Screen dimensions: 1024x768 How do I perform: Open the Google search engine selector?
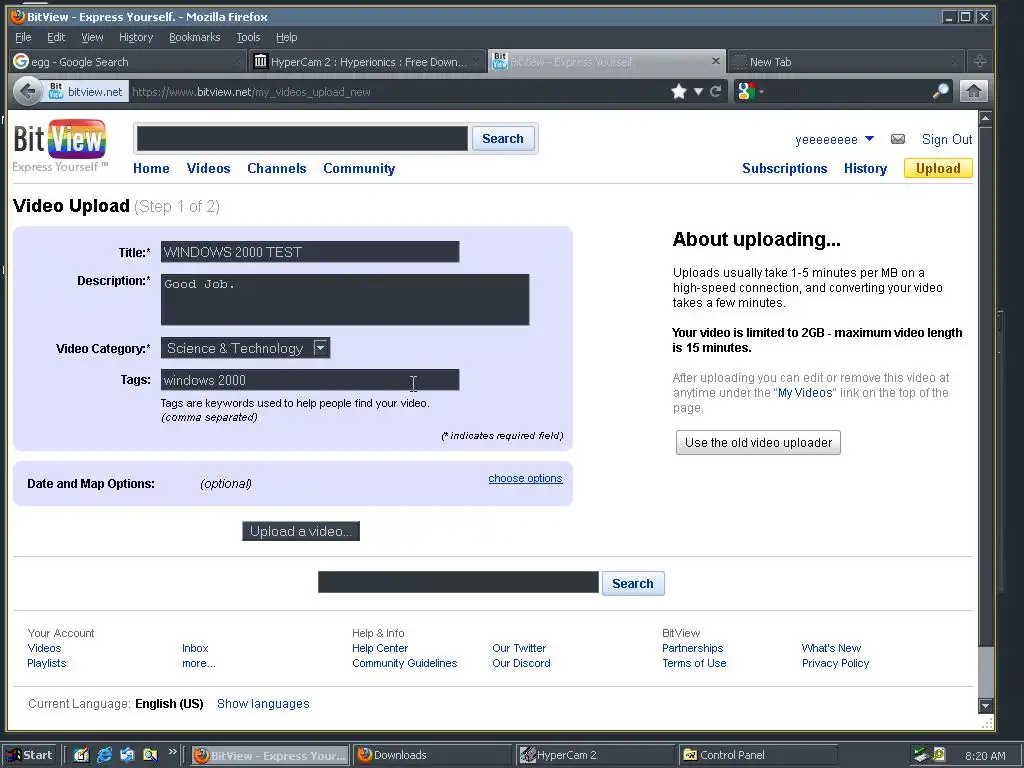click(x=749, y=91)
